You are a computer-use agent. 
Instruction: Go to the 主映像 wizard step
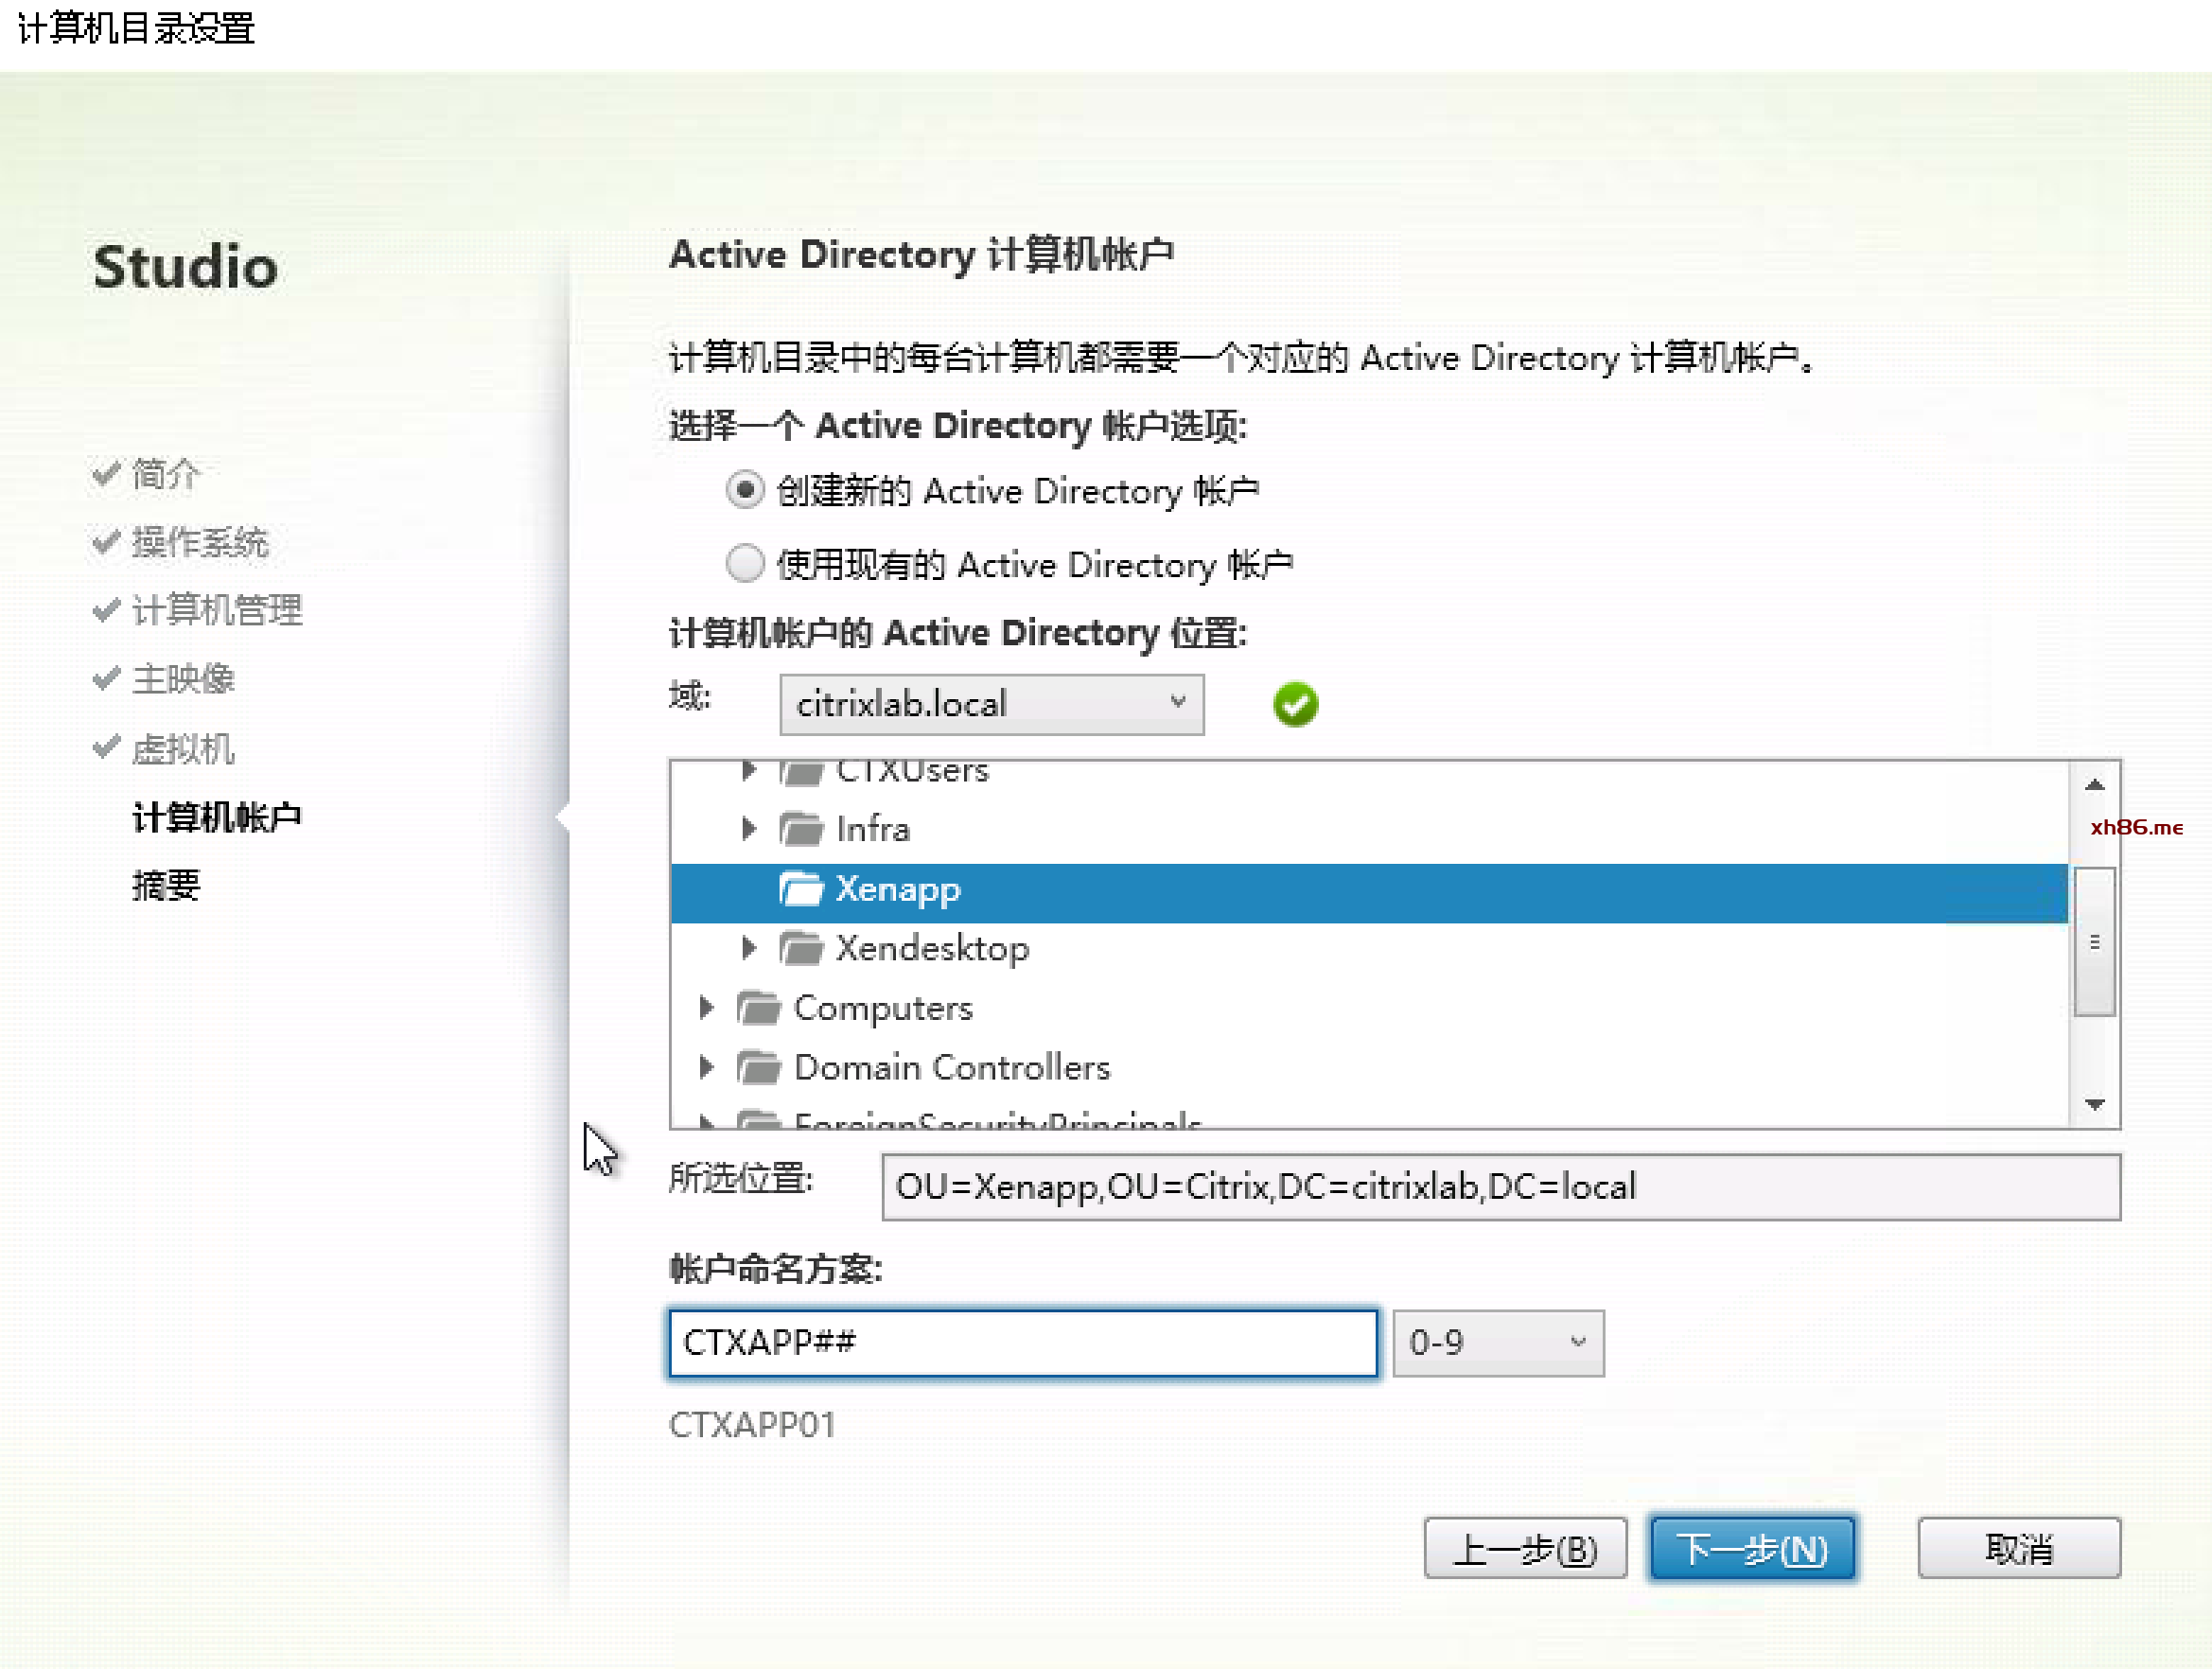click(x=183, y=679)
